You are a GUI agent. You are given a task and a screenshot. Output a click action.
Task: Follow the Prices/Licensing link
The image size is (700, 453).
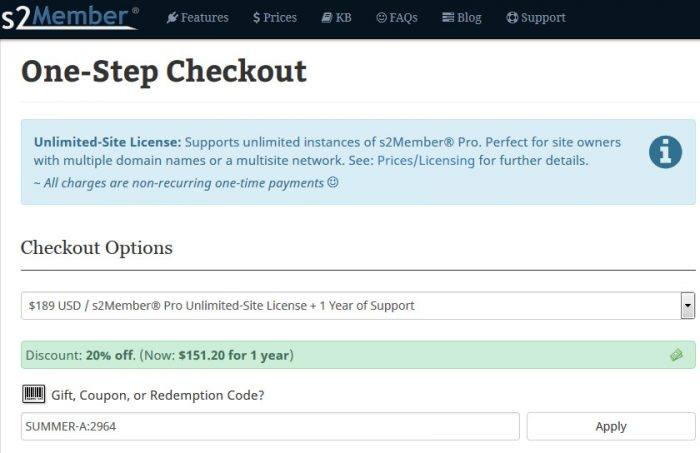(426, 161)
